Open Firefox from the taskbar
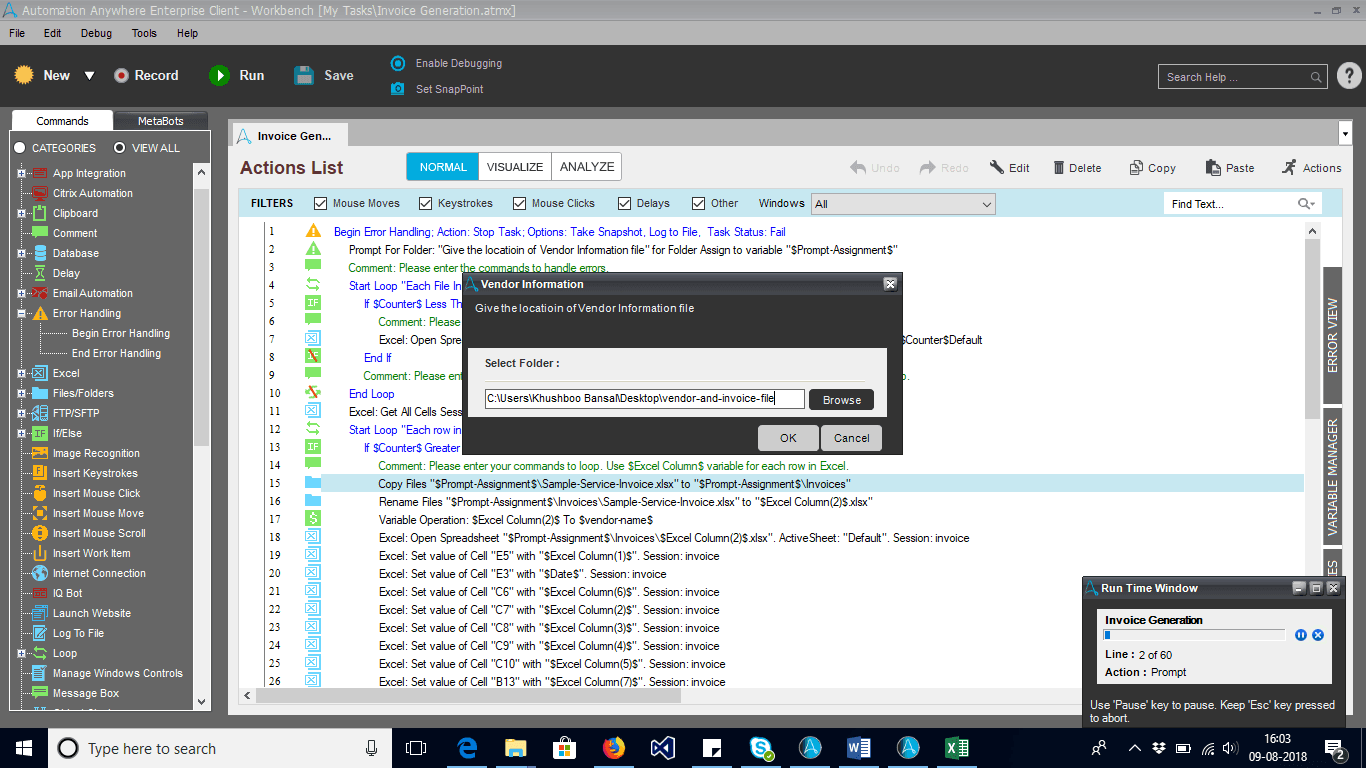The height and width of the screenshot is (768, 1366). coord(614,747)
